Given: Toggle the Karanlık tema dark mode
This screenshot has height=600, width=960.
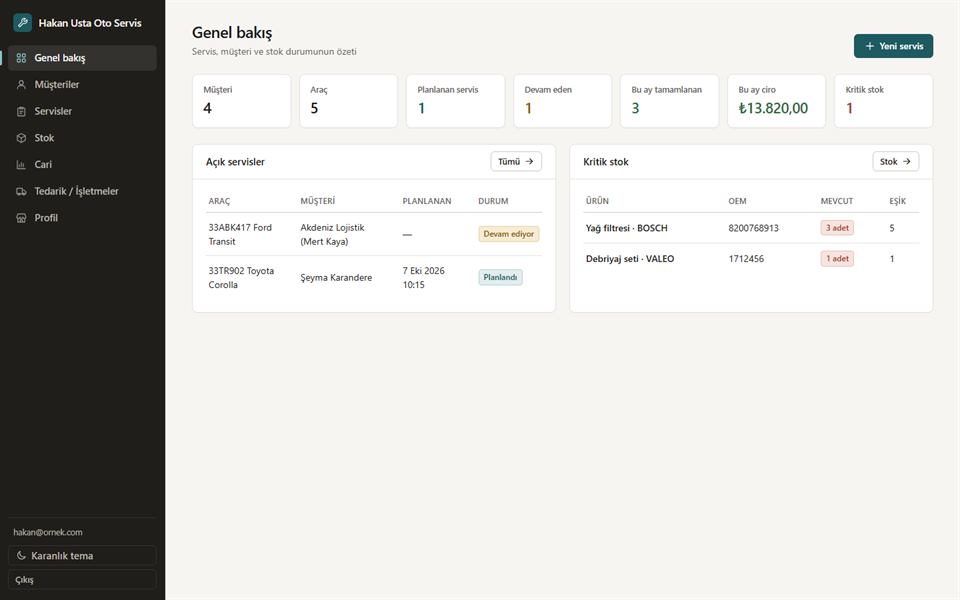Looking at the screenshot, I should click(x=83, y=555).
